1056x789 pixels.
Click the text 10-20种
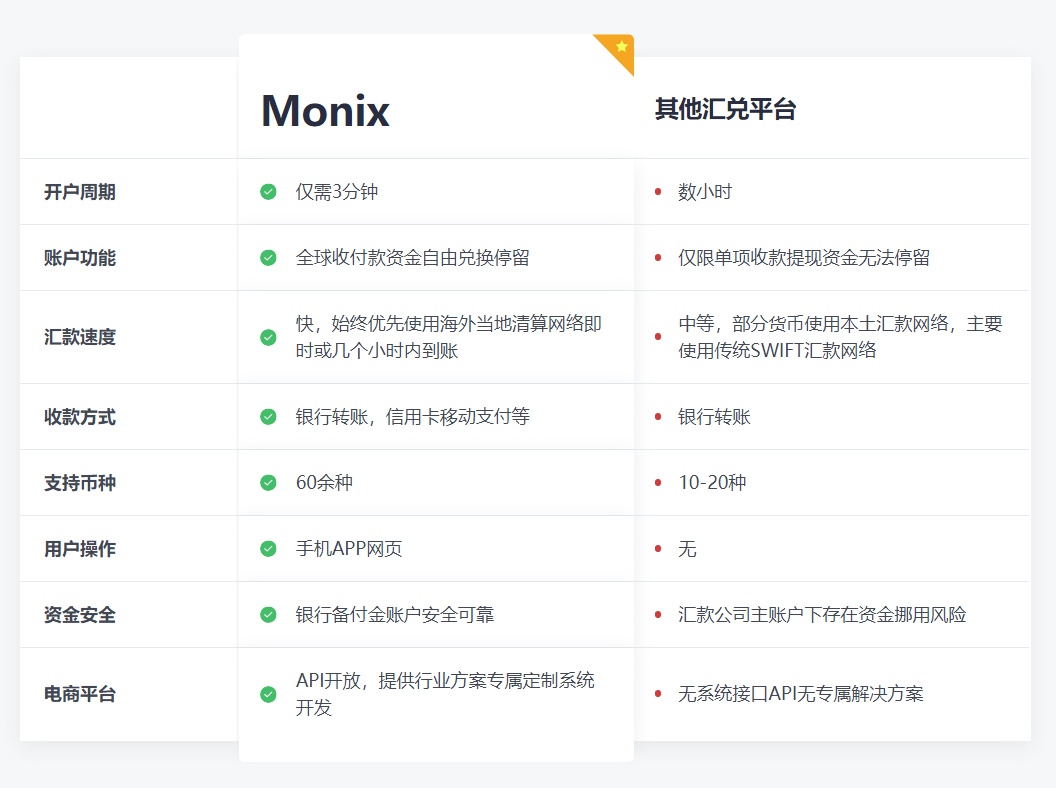(x=713, y=483)
